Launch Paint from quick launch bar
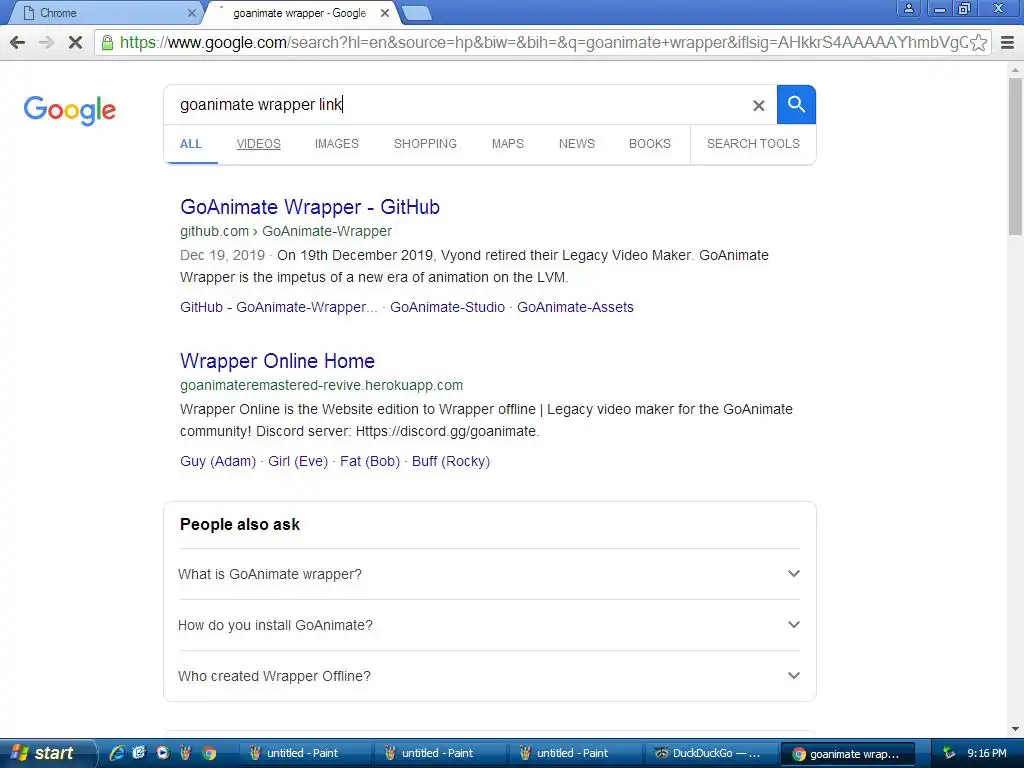 click(x=186, y=753)
